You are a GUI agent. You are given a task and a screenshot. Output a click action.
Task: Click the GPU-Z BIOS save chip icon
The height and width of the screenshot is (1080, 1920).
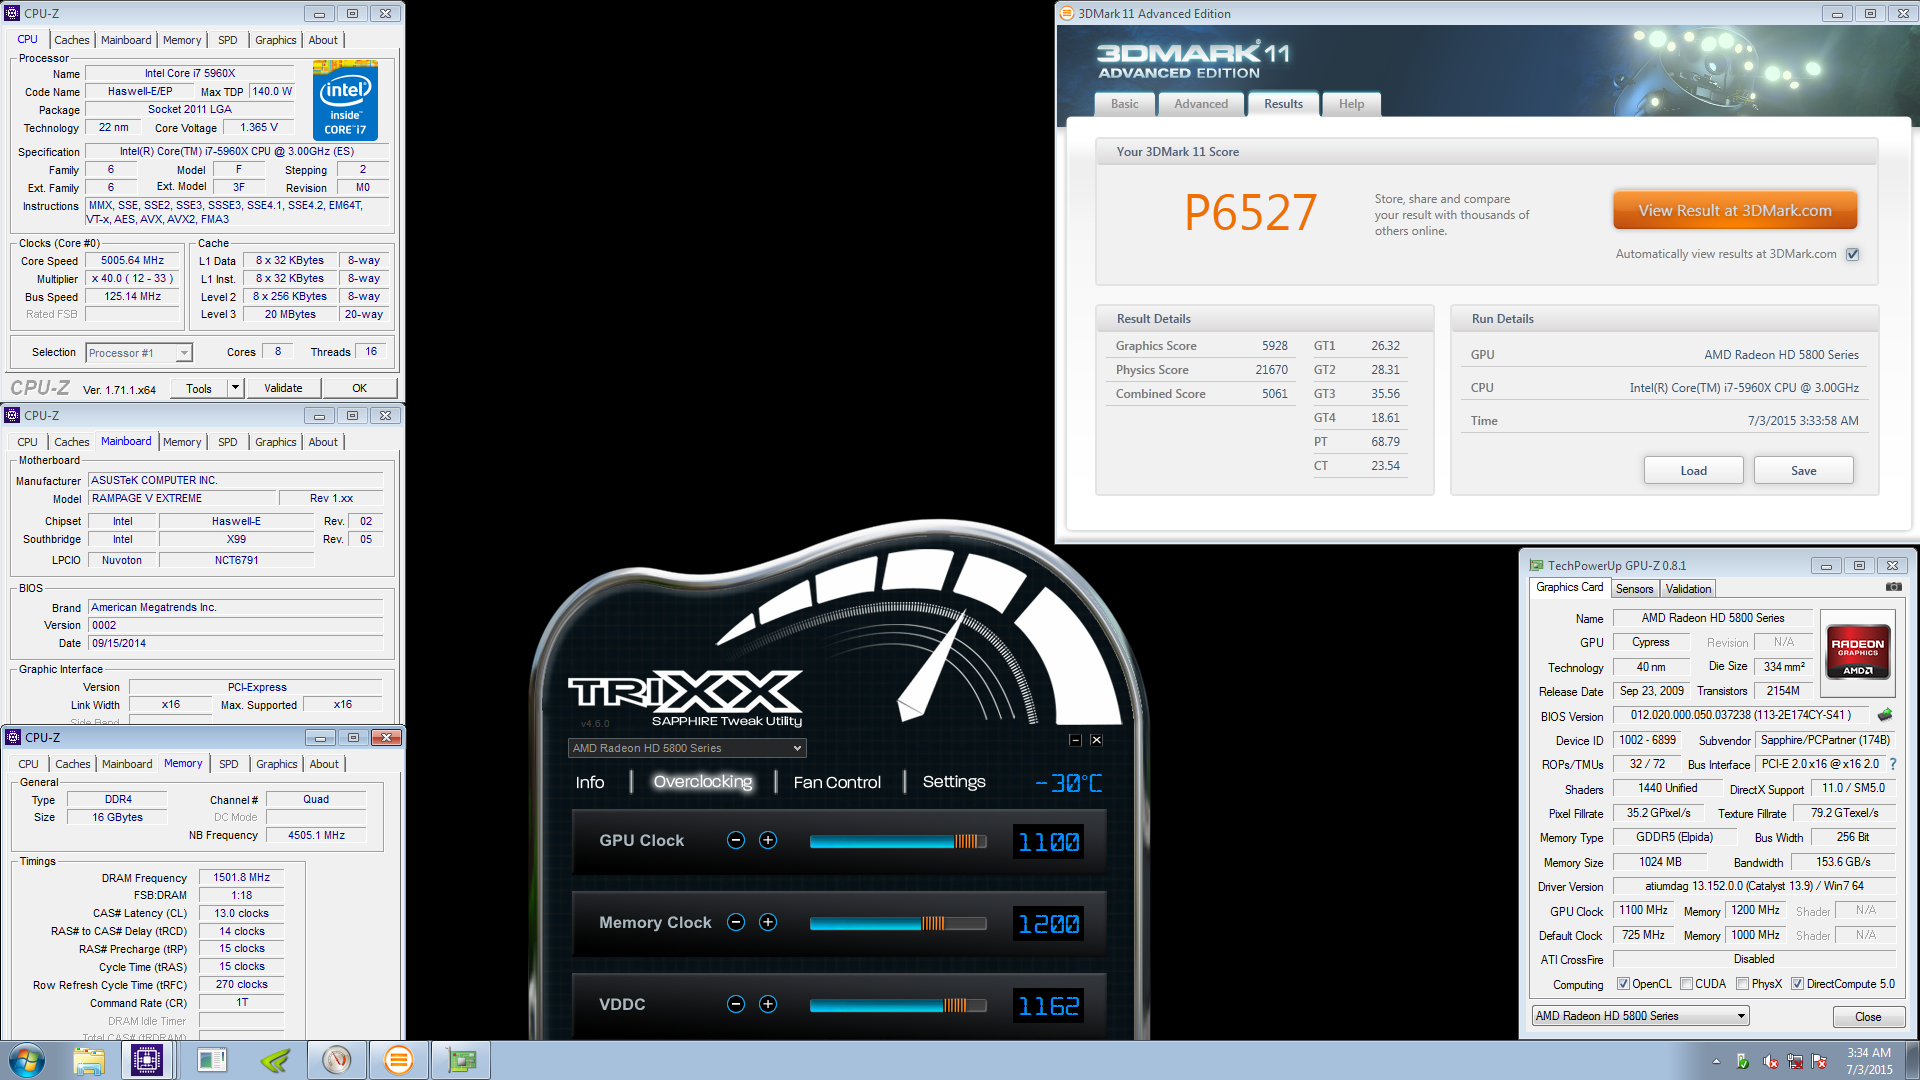point(1885,715)
